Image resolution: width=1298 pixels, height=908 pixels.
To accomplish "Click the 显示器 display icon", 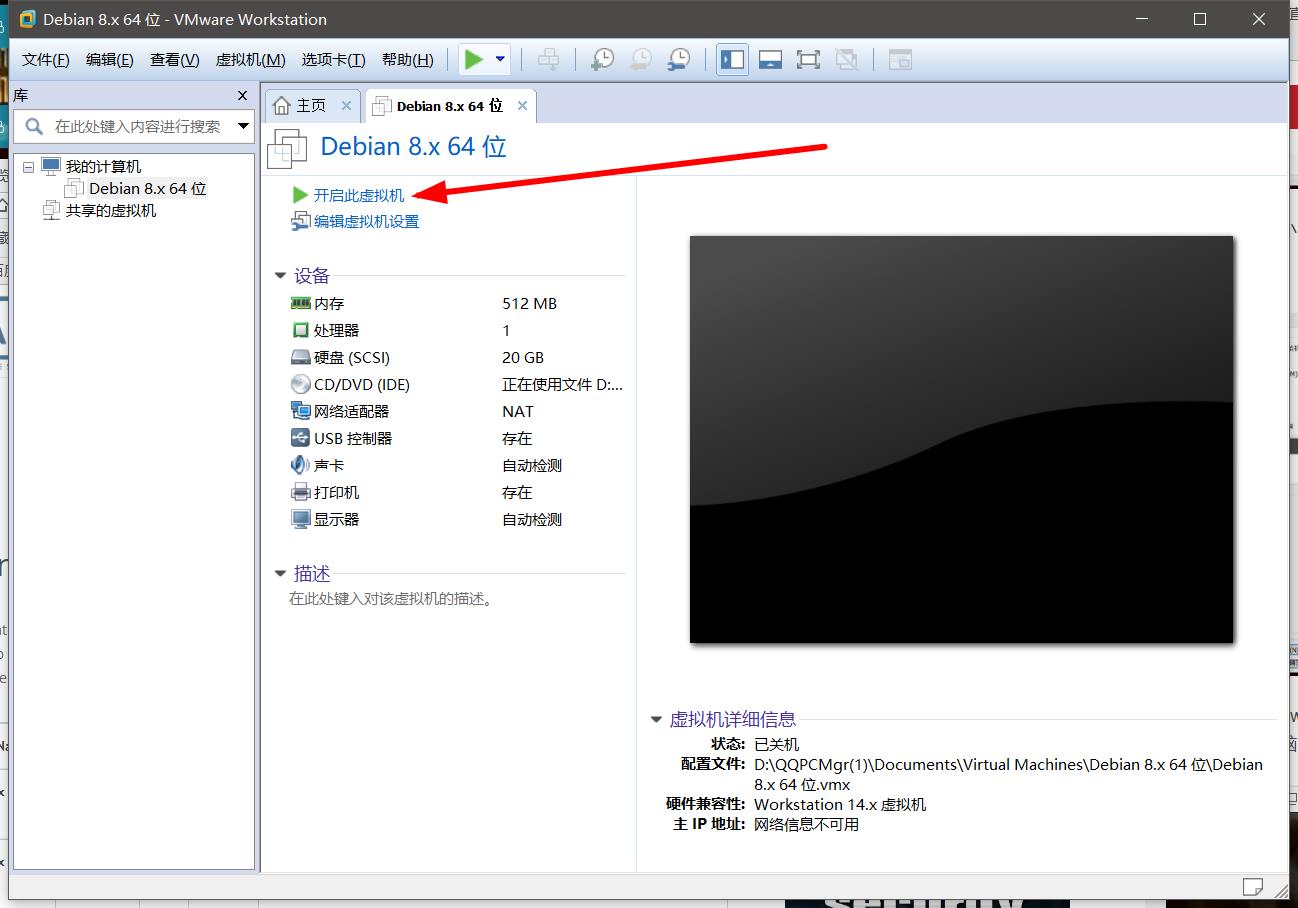I will click(x=300, y=519).
